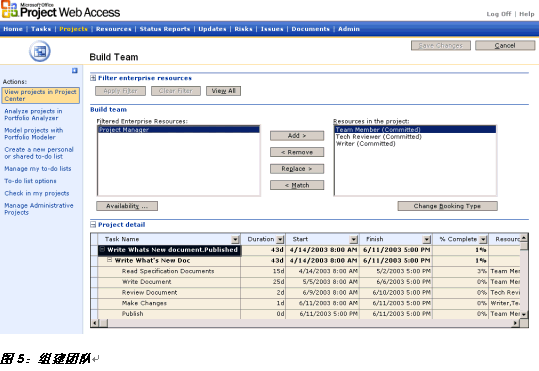The width and height of the screenshot is (539, 371).
Task: Open View projects in Project Center
Action: (x=40, y=95)
